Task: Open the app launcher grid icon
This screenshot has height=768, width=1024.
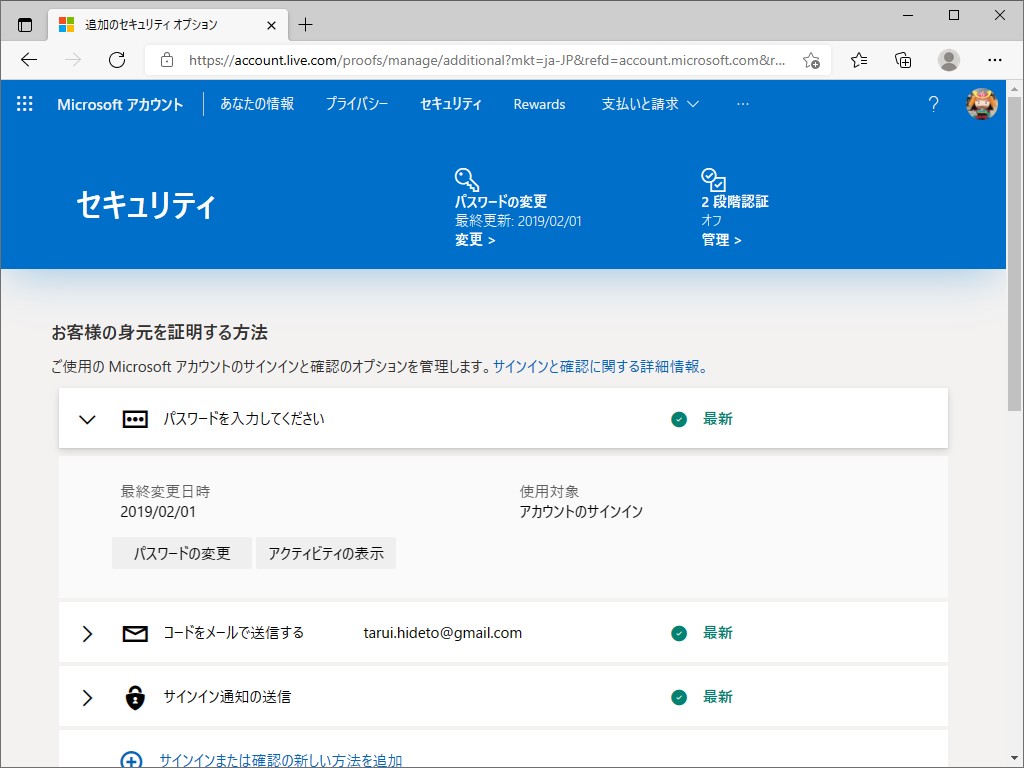Action: pos(24,103)
